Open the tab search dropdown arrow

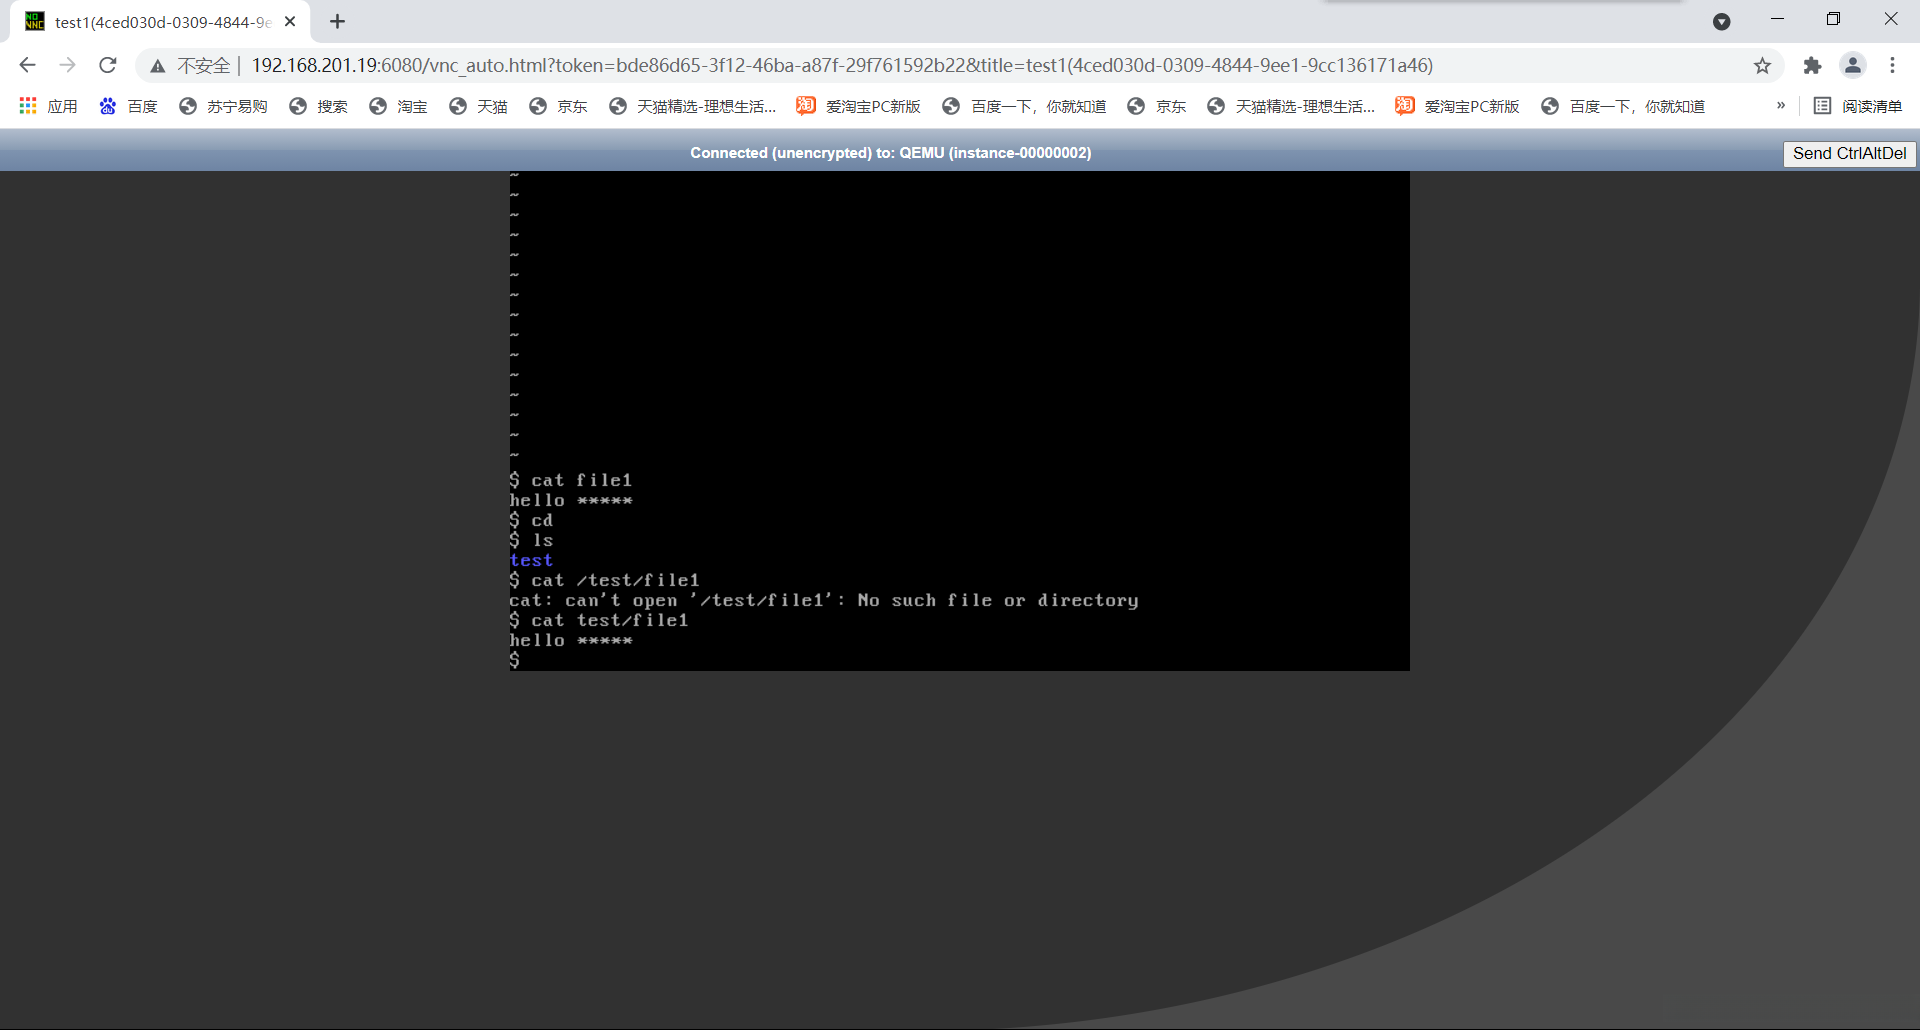coord(1721,22)
